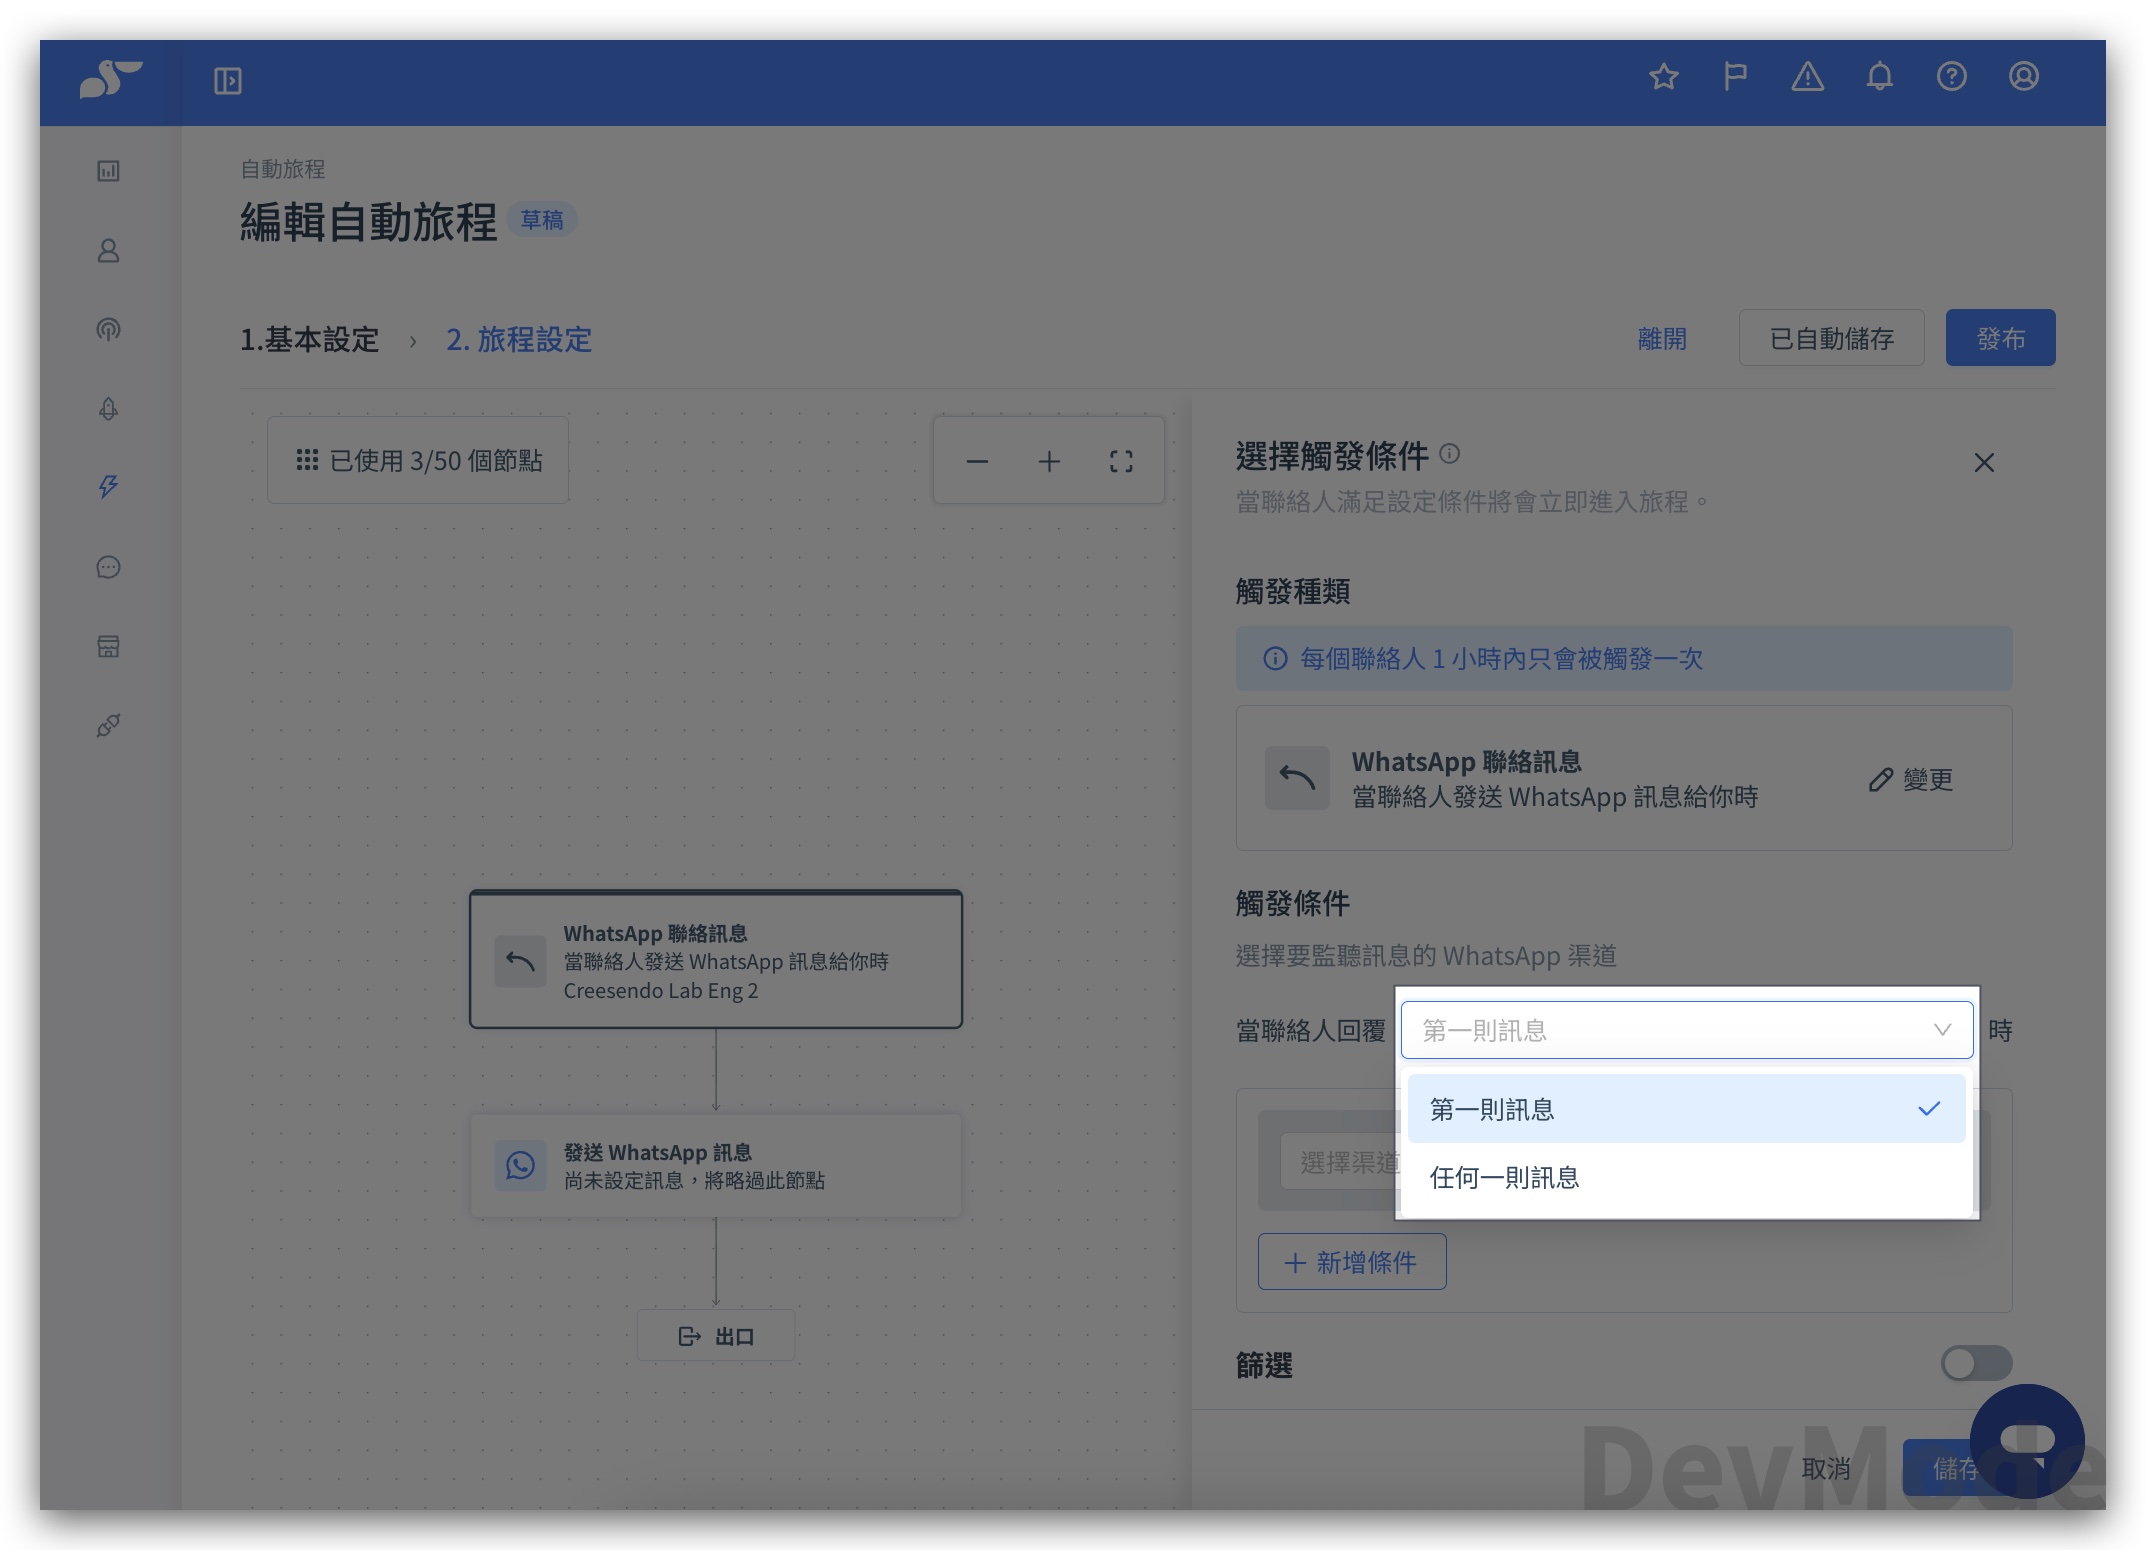Select the 出口 exit node
The height and width of the screenshot is (1550, 2146).
tap(716, 1336)
